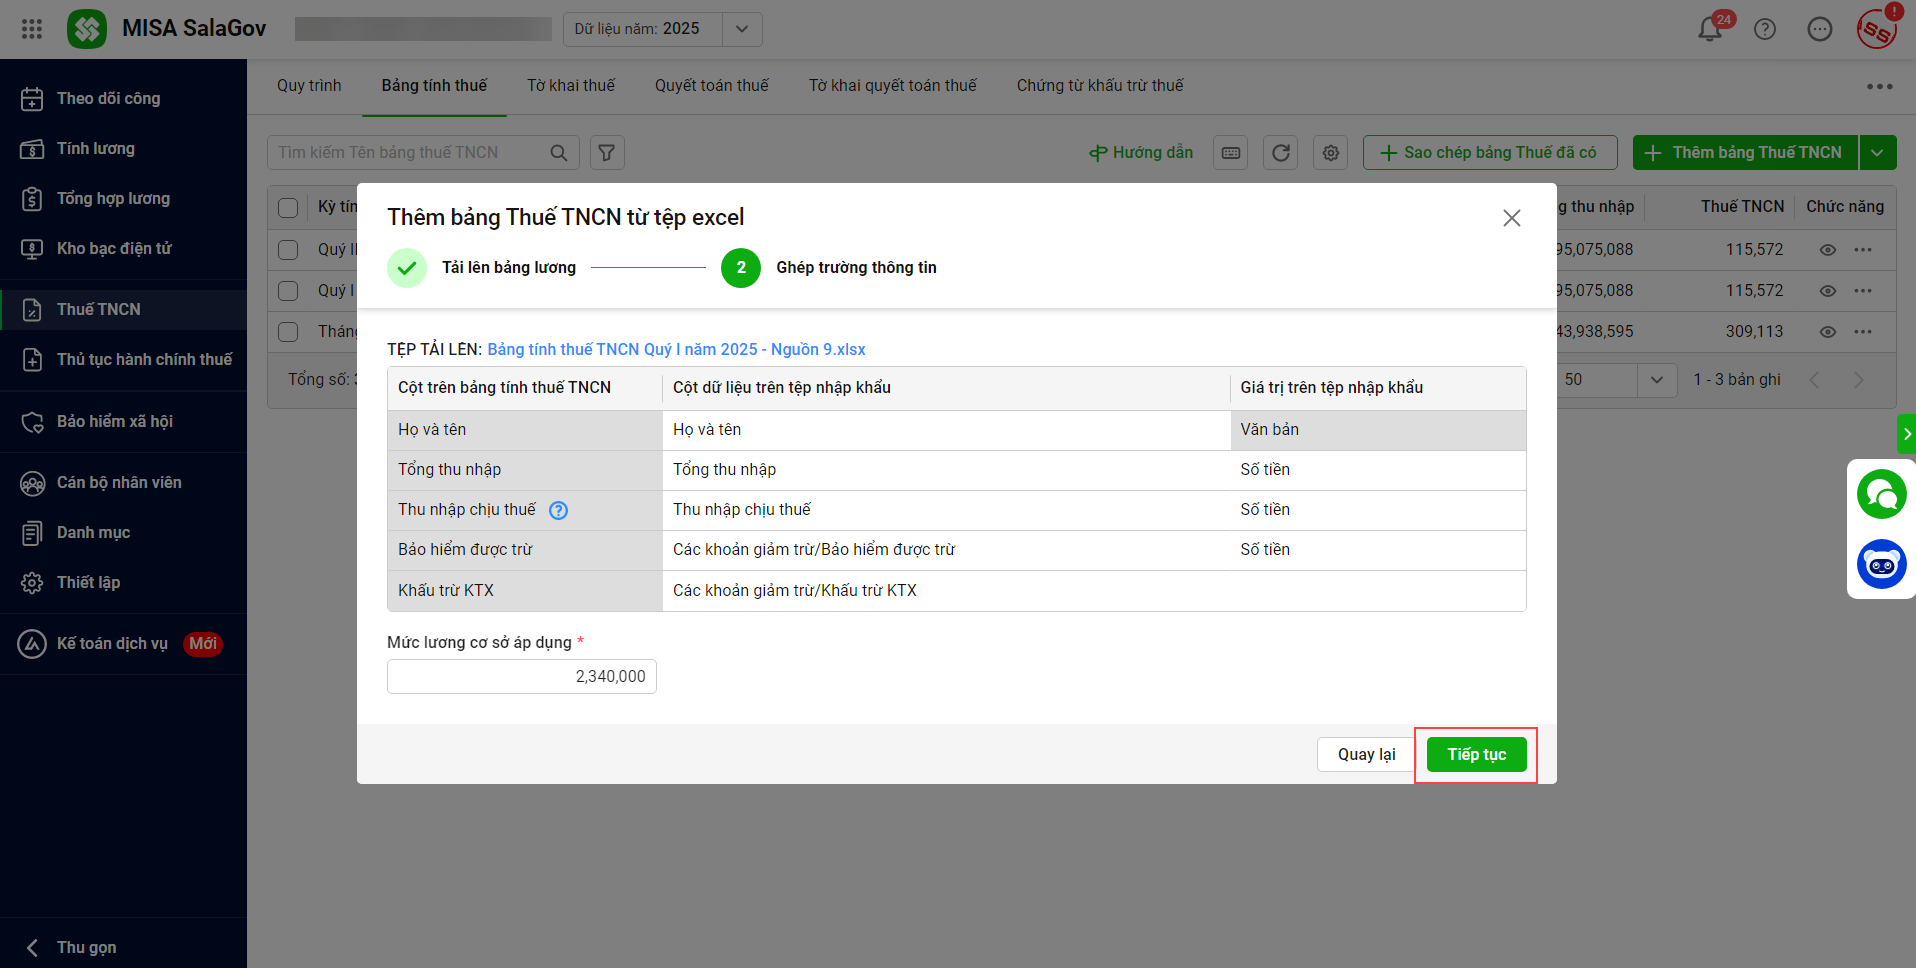1916x968 pixels.
Task: Click the keyboard shortcuts icon
Action: pos(1230,153)
